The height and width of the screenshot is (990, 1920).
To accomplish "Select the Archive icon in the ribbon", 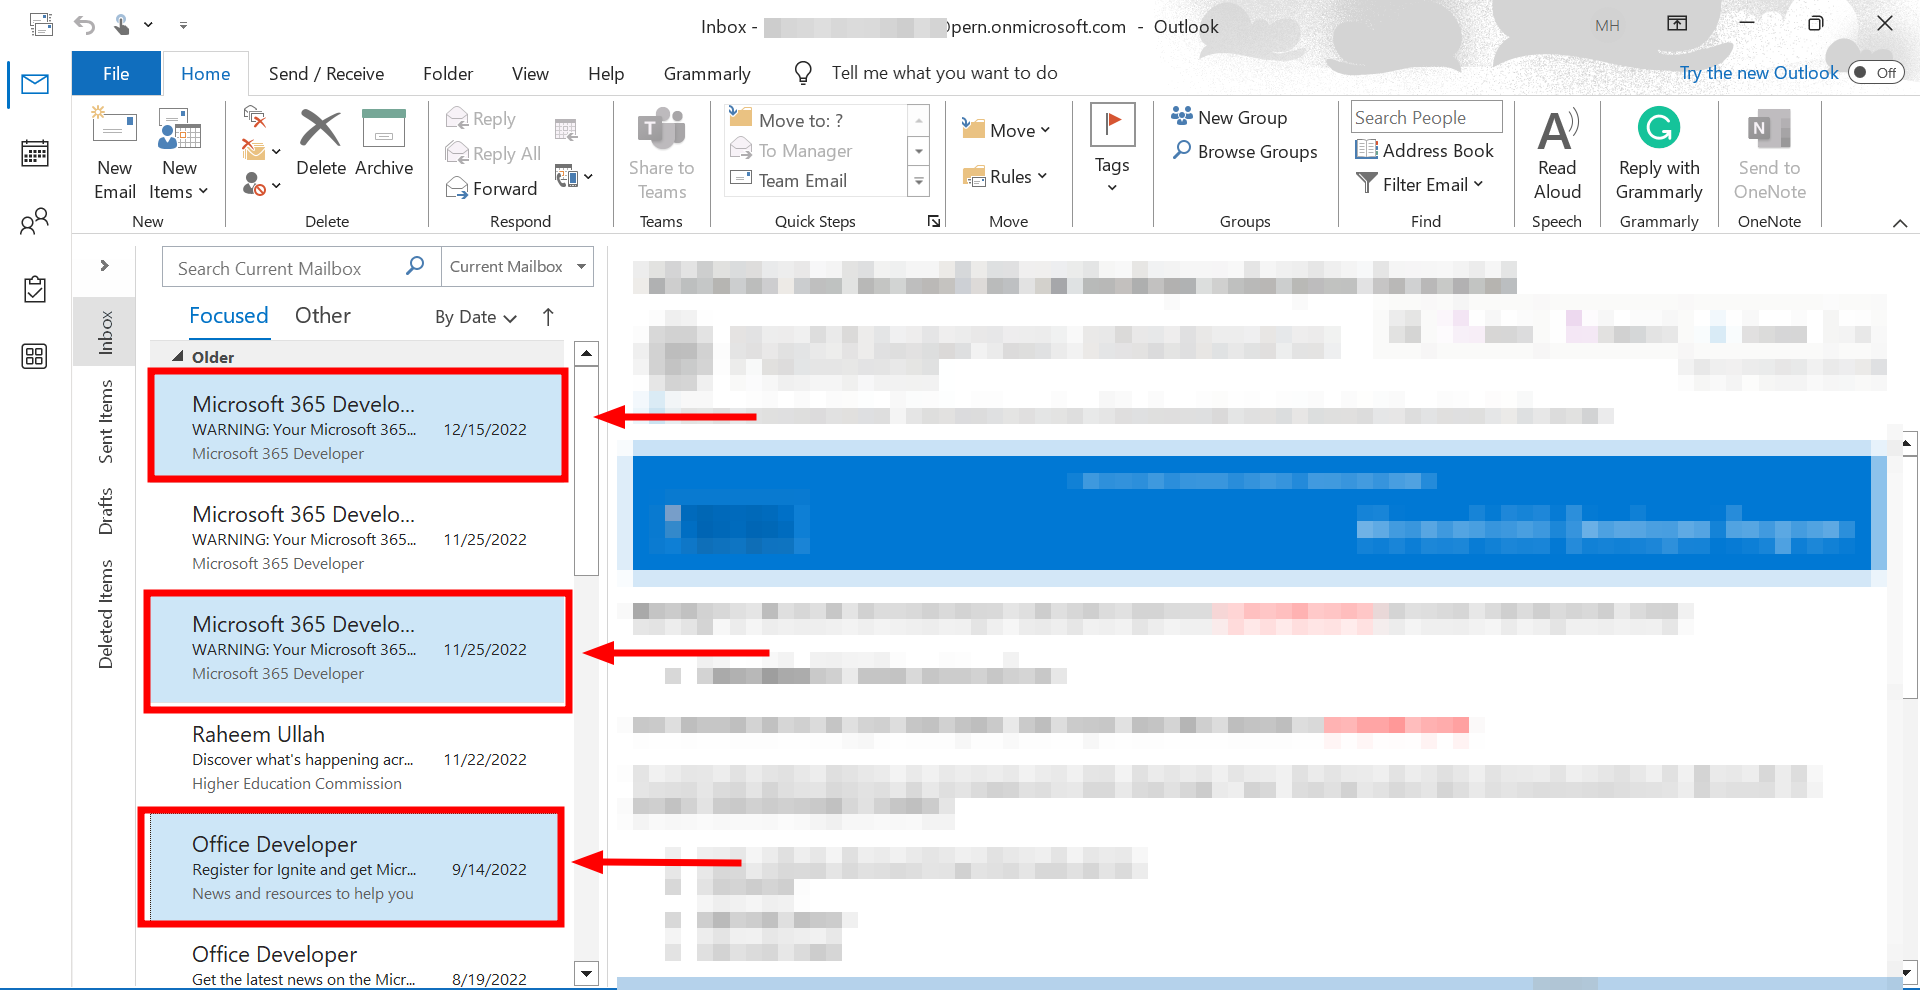I will click(384, 147).
